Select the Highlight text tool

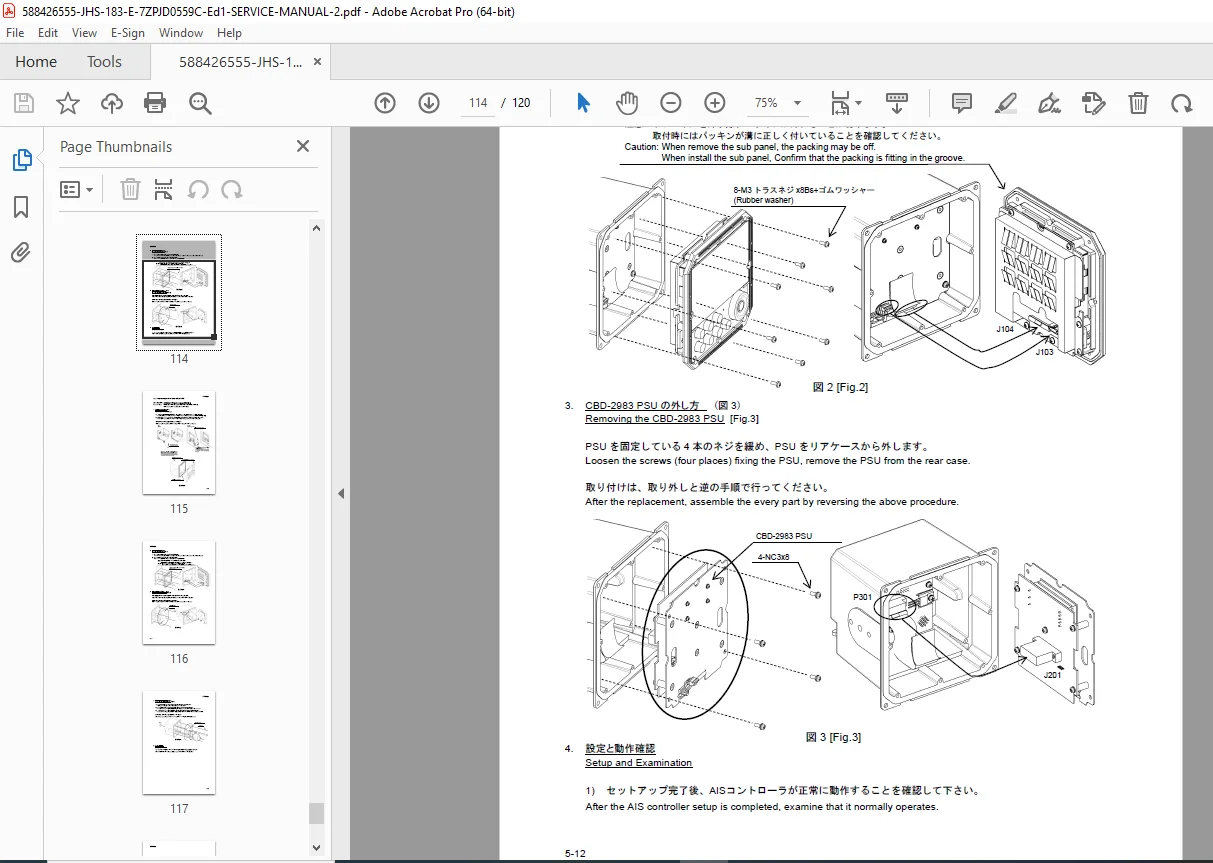(x=1006, y=103)
